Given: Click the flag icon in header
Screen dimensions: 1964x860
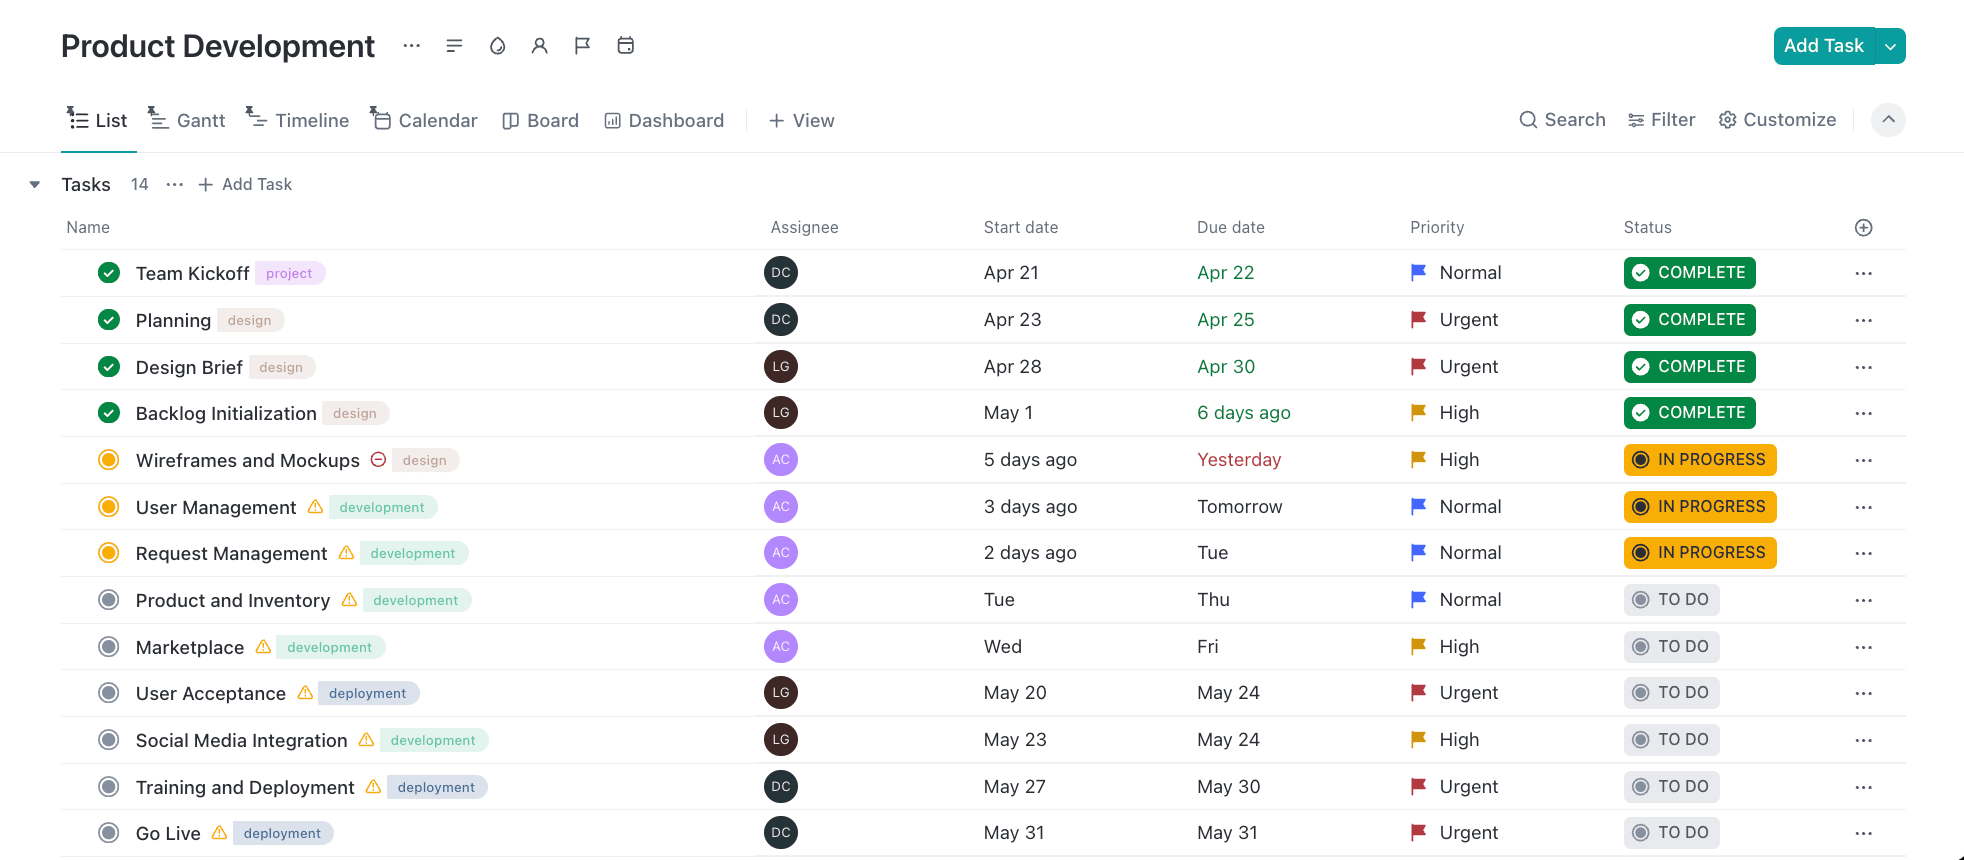Looking at the screenshot, I should tap(582, 46).
